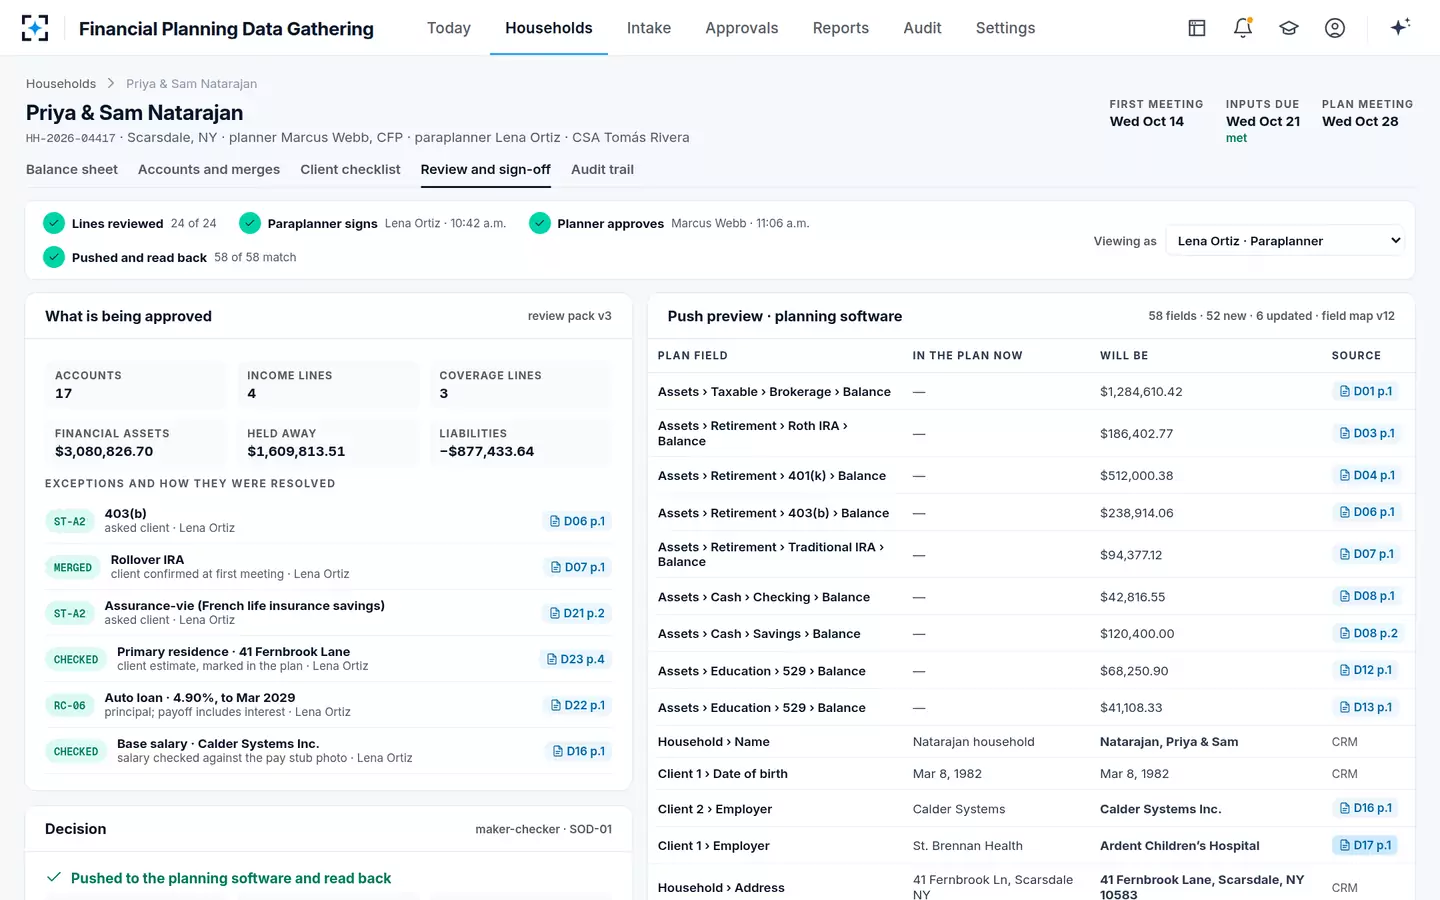
Task: Open document D23 p.4 for Primary residence
Action: (576, 659)
